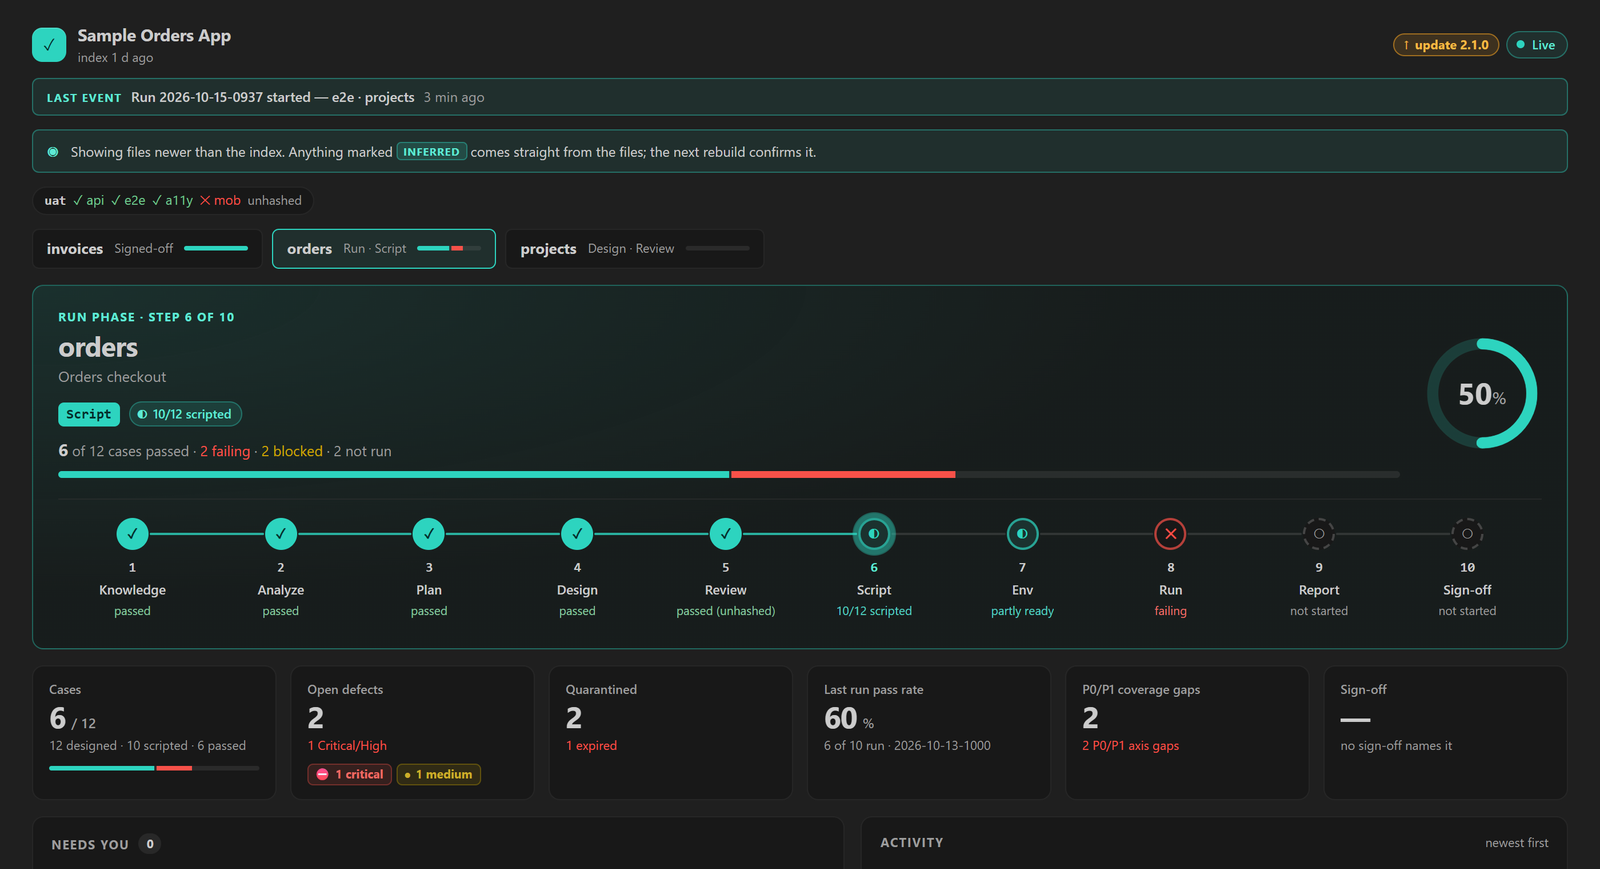Screen dimensions: 1600x869
Task: Open the Sign-off summary card
Action: (1445, 733)
